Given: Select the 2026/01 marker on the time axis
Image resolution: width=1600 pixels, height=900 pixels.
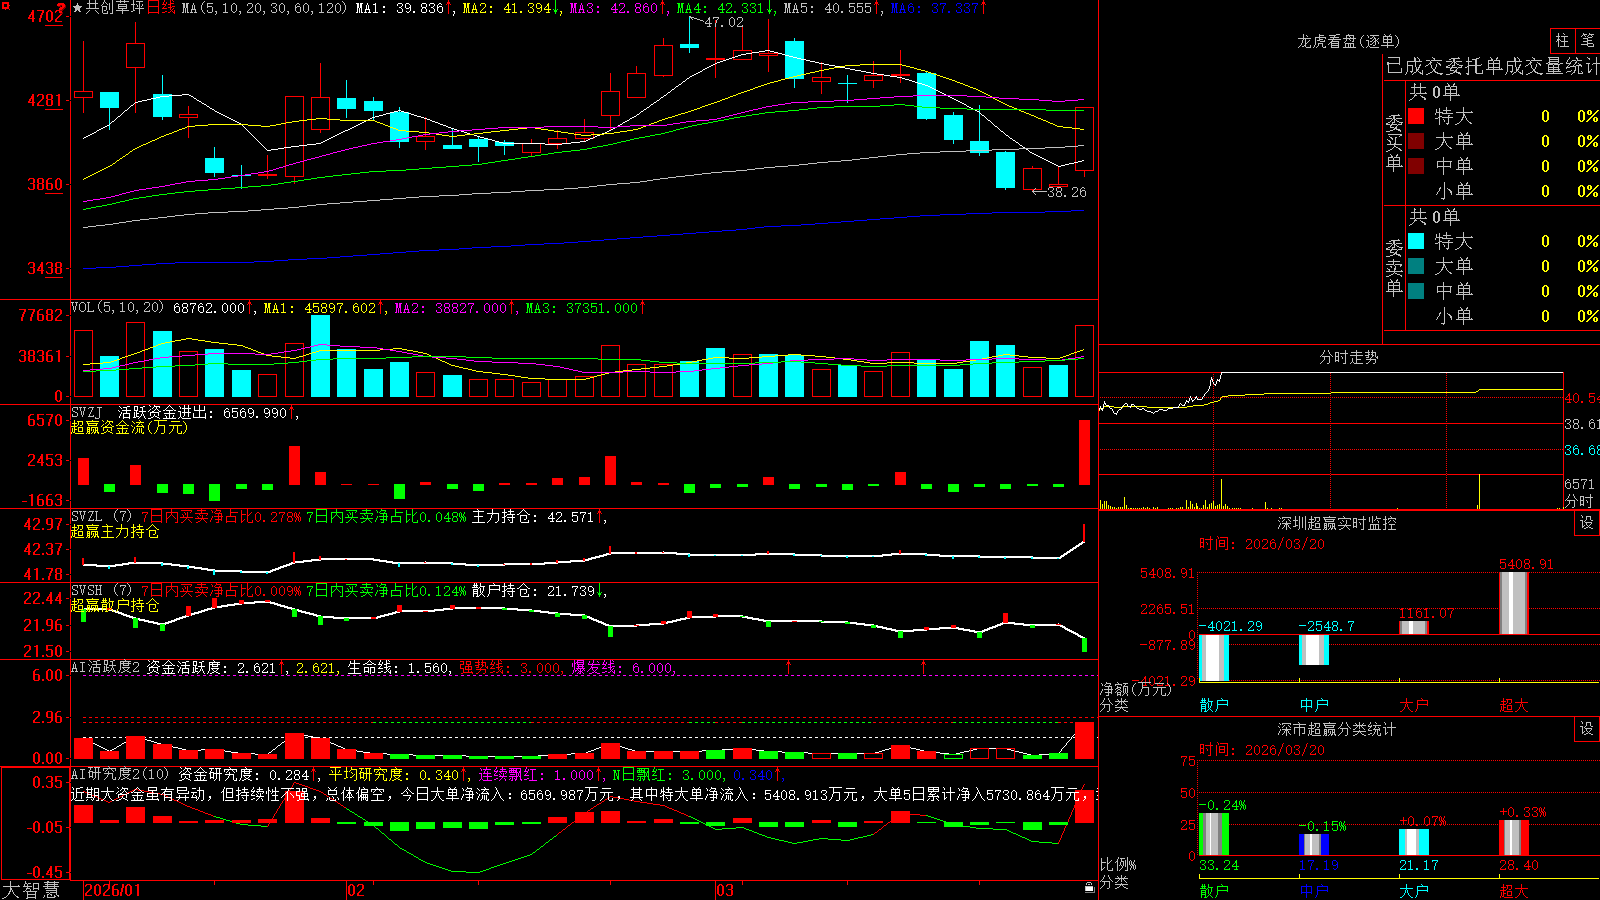Looking at the screenshot, I should tap(113, 890).
